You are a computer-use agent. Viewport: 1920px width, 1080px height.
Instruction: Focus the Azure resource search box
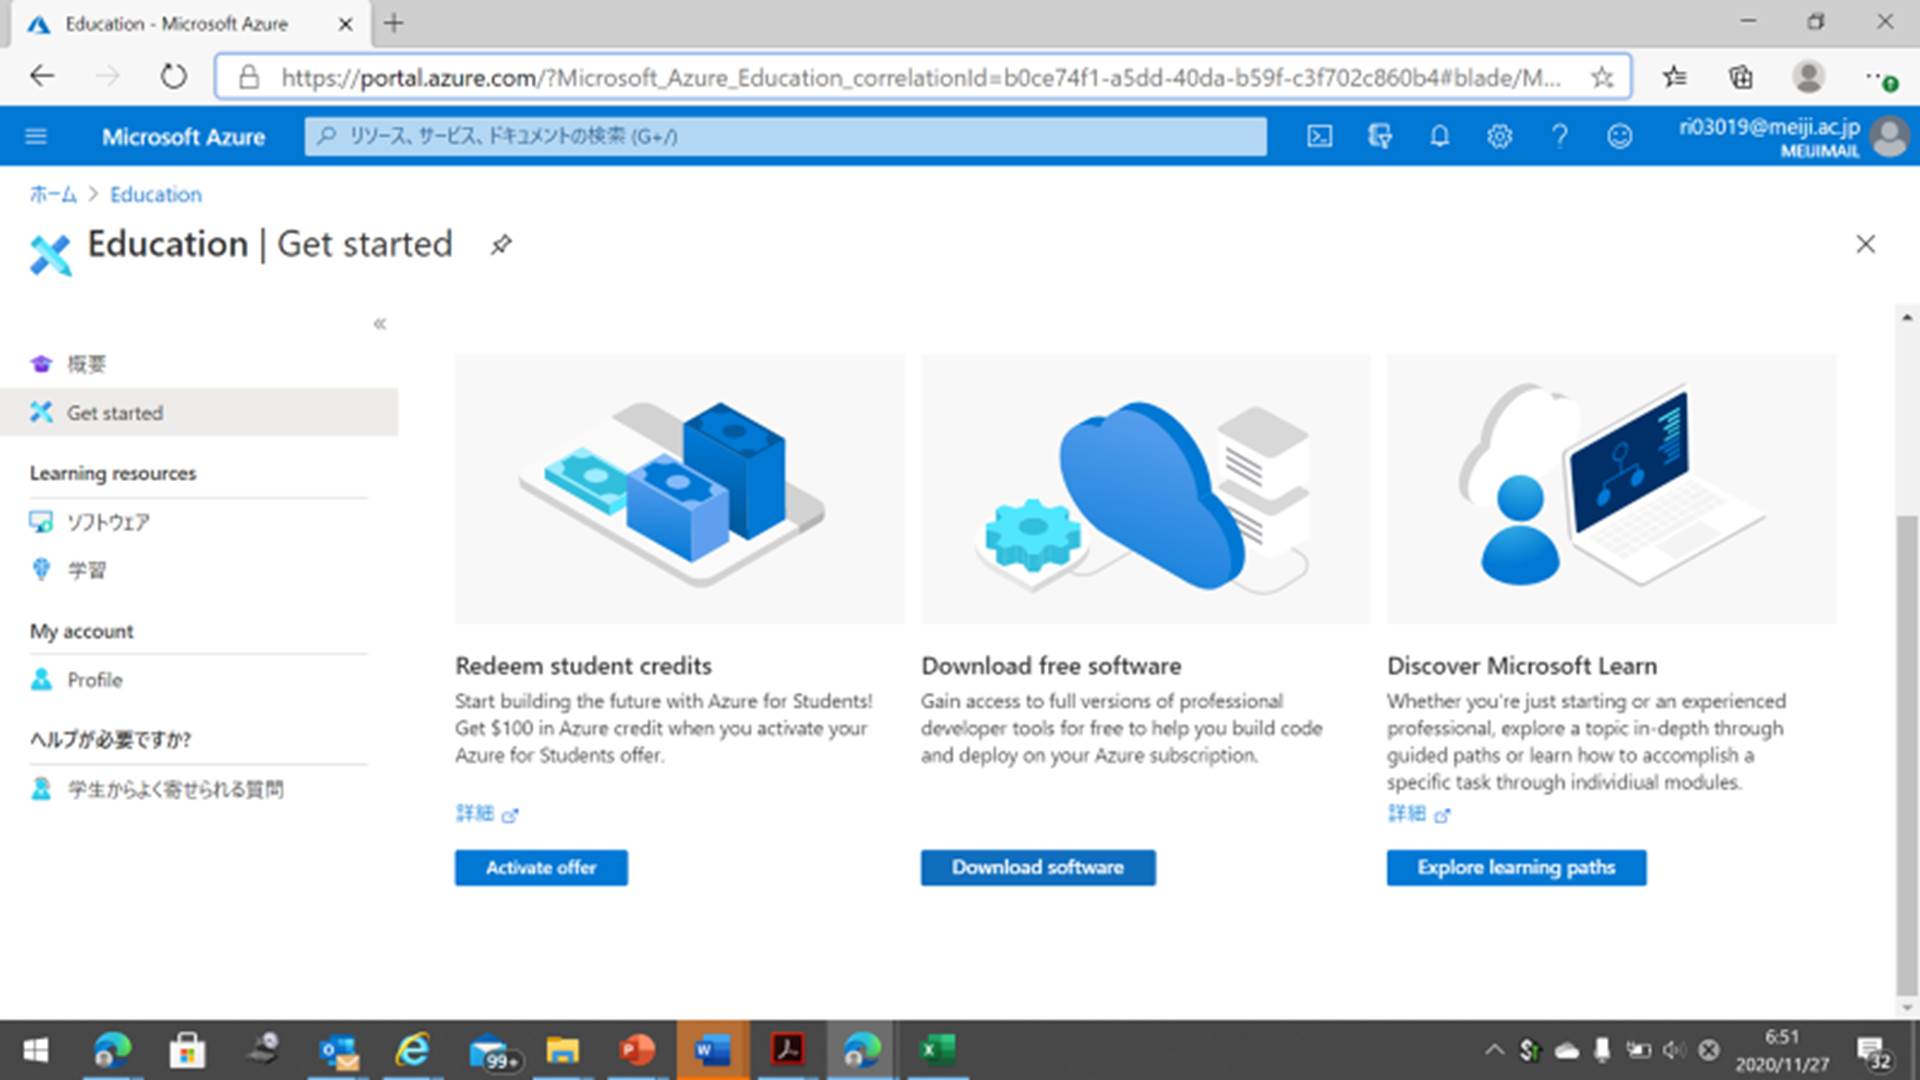point(785,136)
